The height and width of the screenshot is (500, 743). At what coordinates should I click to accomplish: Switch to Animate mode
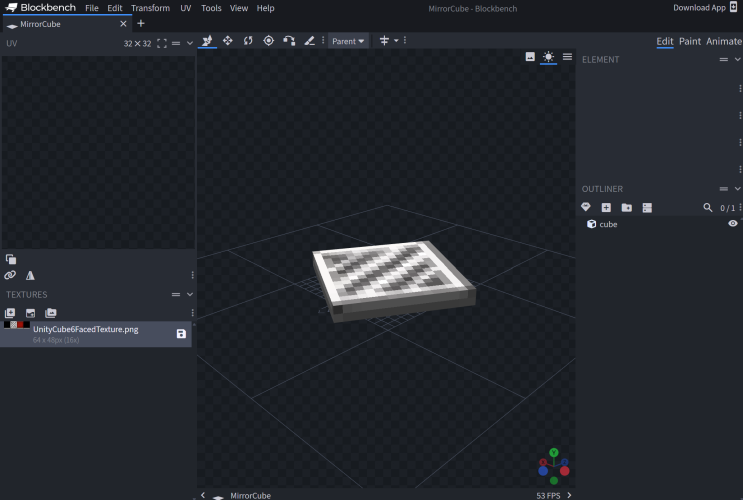724,41
